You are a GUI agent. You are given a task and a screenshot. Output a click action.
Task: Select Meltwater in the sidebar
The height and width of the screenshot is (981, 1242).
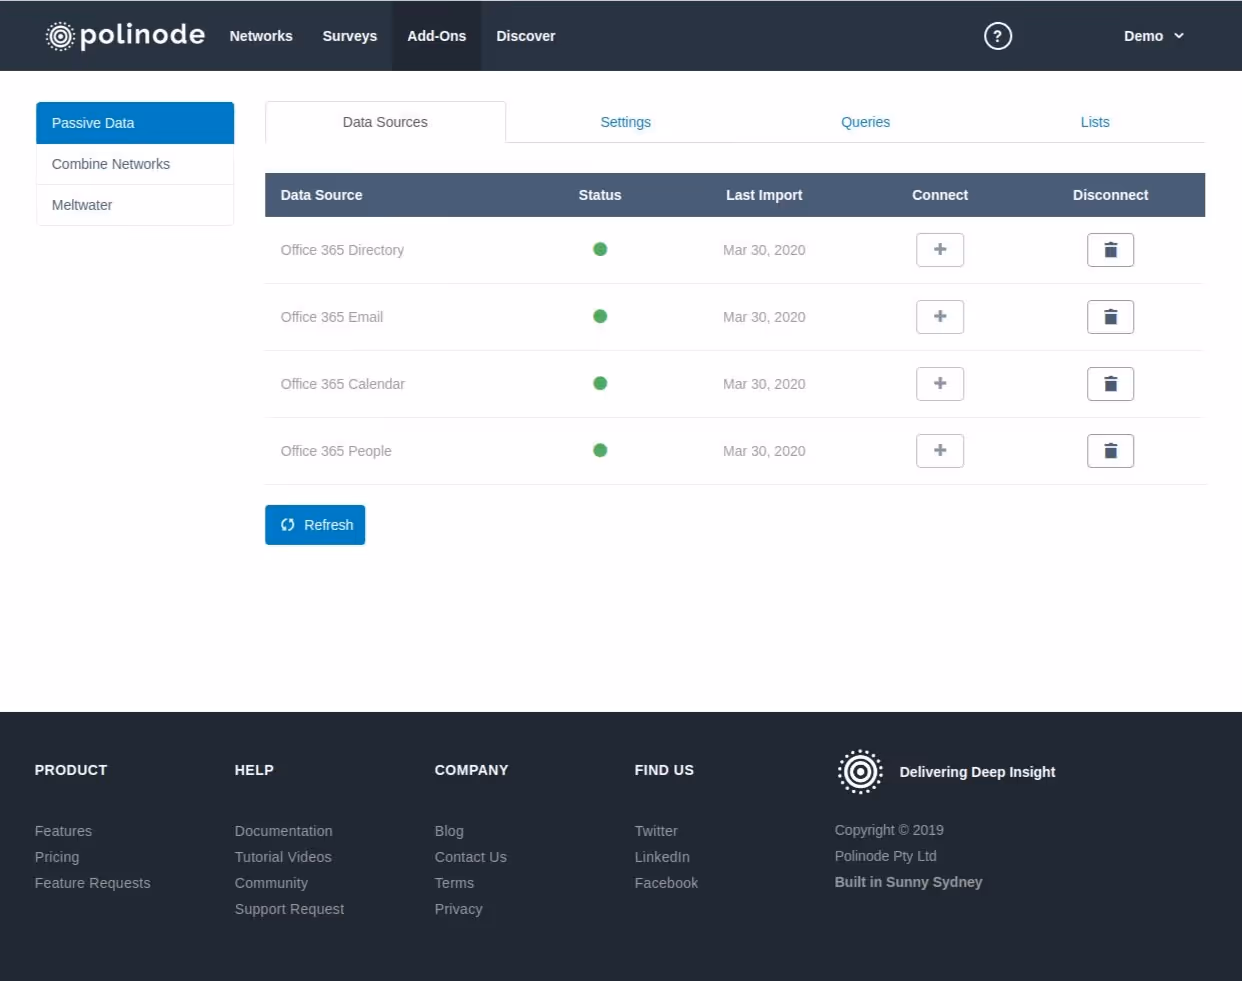point(135,205)
